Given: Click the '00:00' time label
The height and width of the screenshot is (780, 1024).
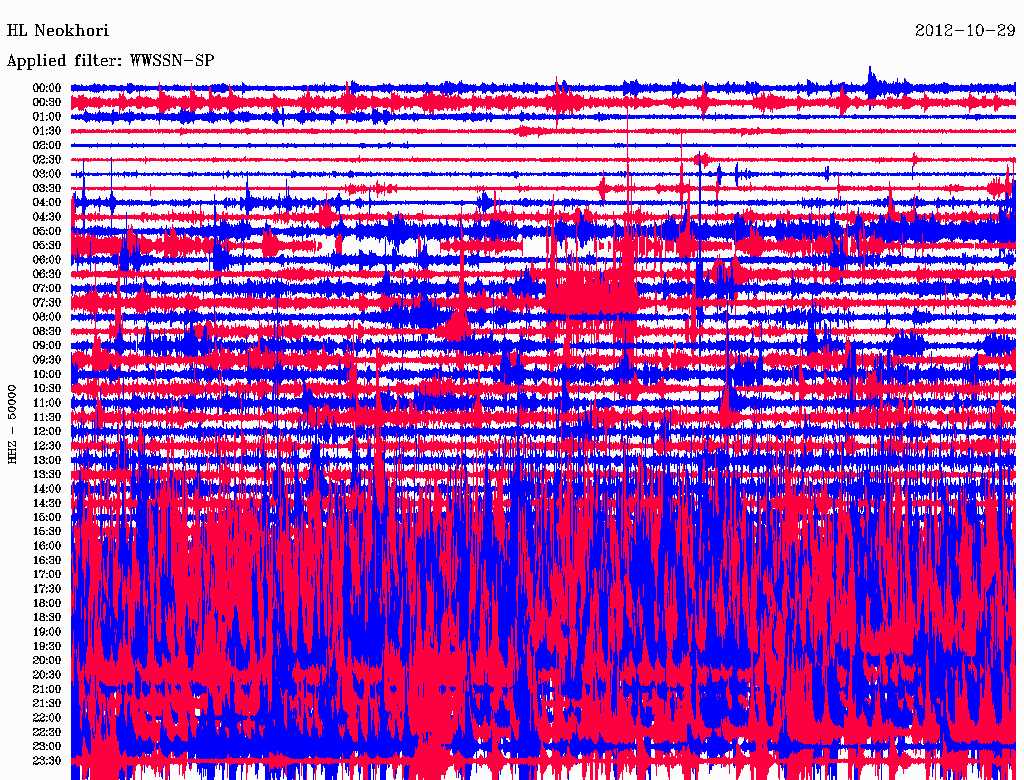Looking at the screenshot, I should [47, 88].
